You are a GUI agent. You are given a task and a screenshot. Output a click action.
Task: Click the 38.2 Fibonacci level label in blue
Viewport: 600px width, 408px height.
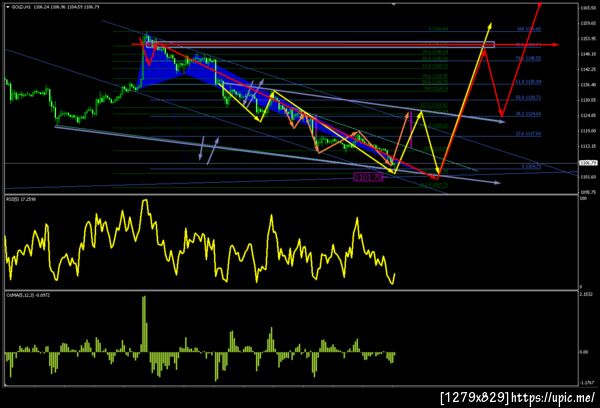tap(528, 114)
